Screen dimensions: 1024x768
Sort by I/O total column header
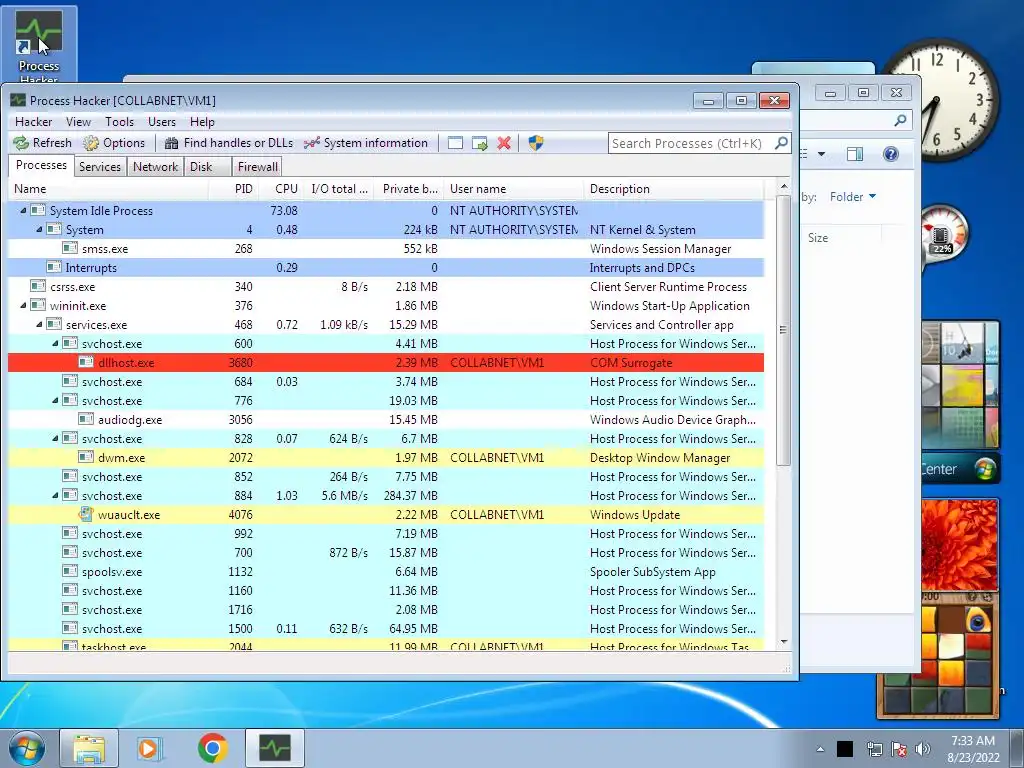point(340,189)
